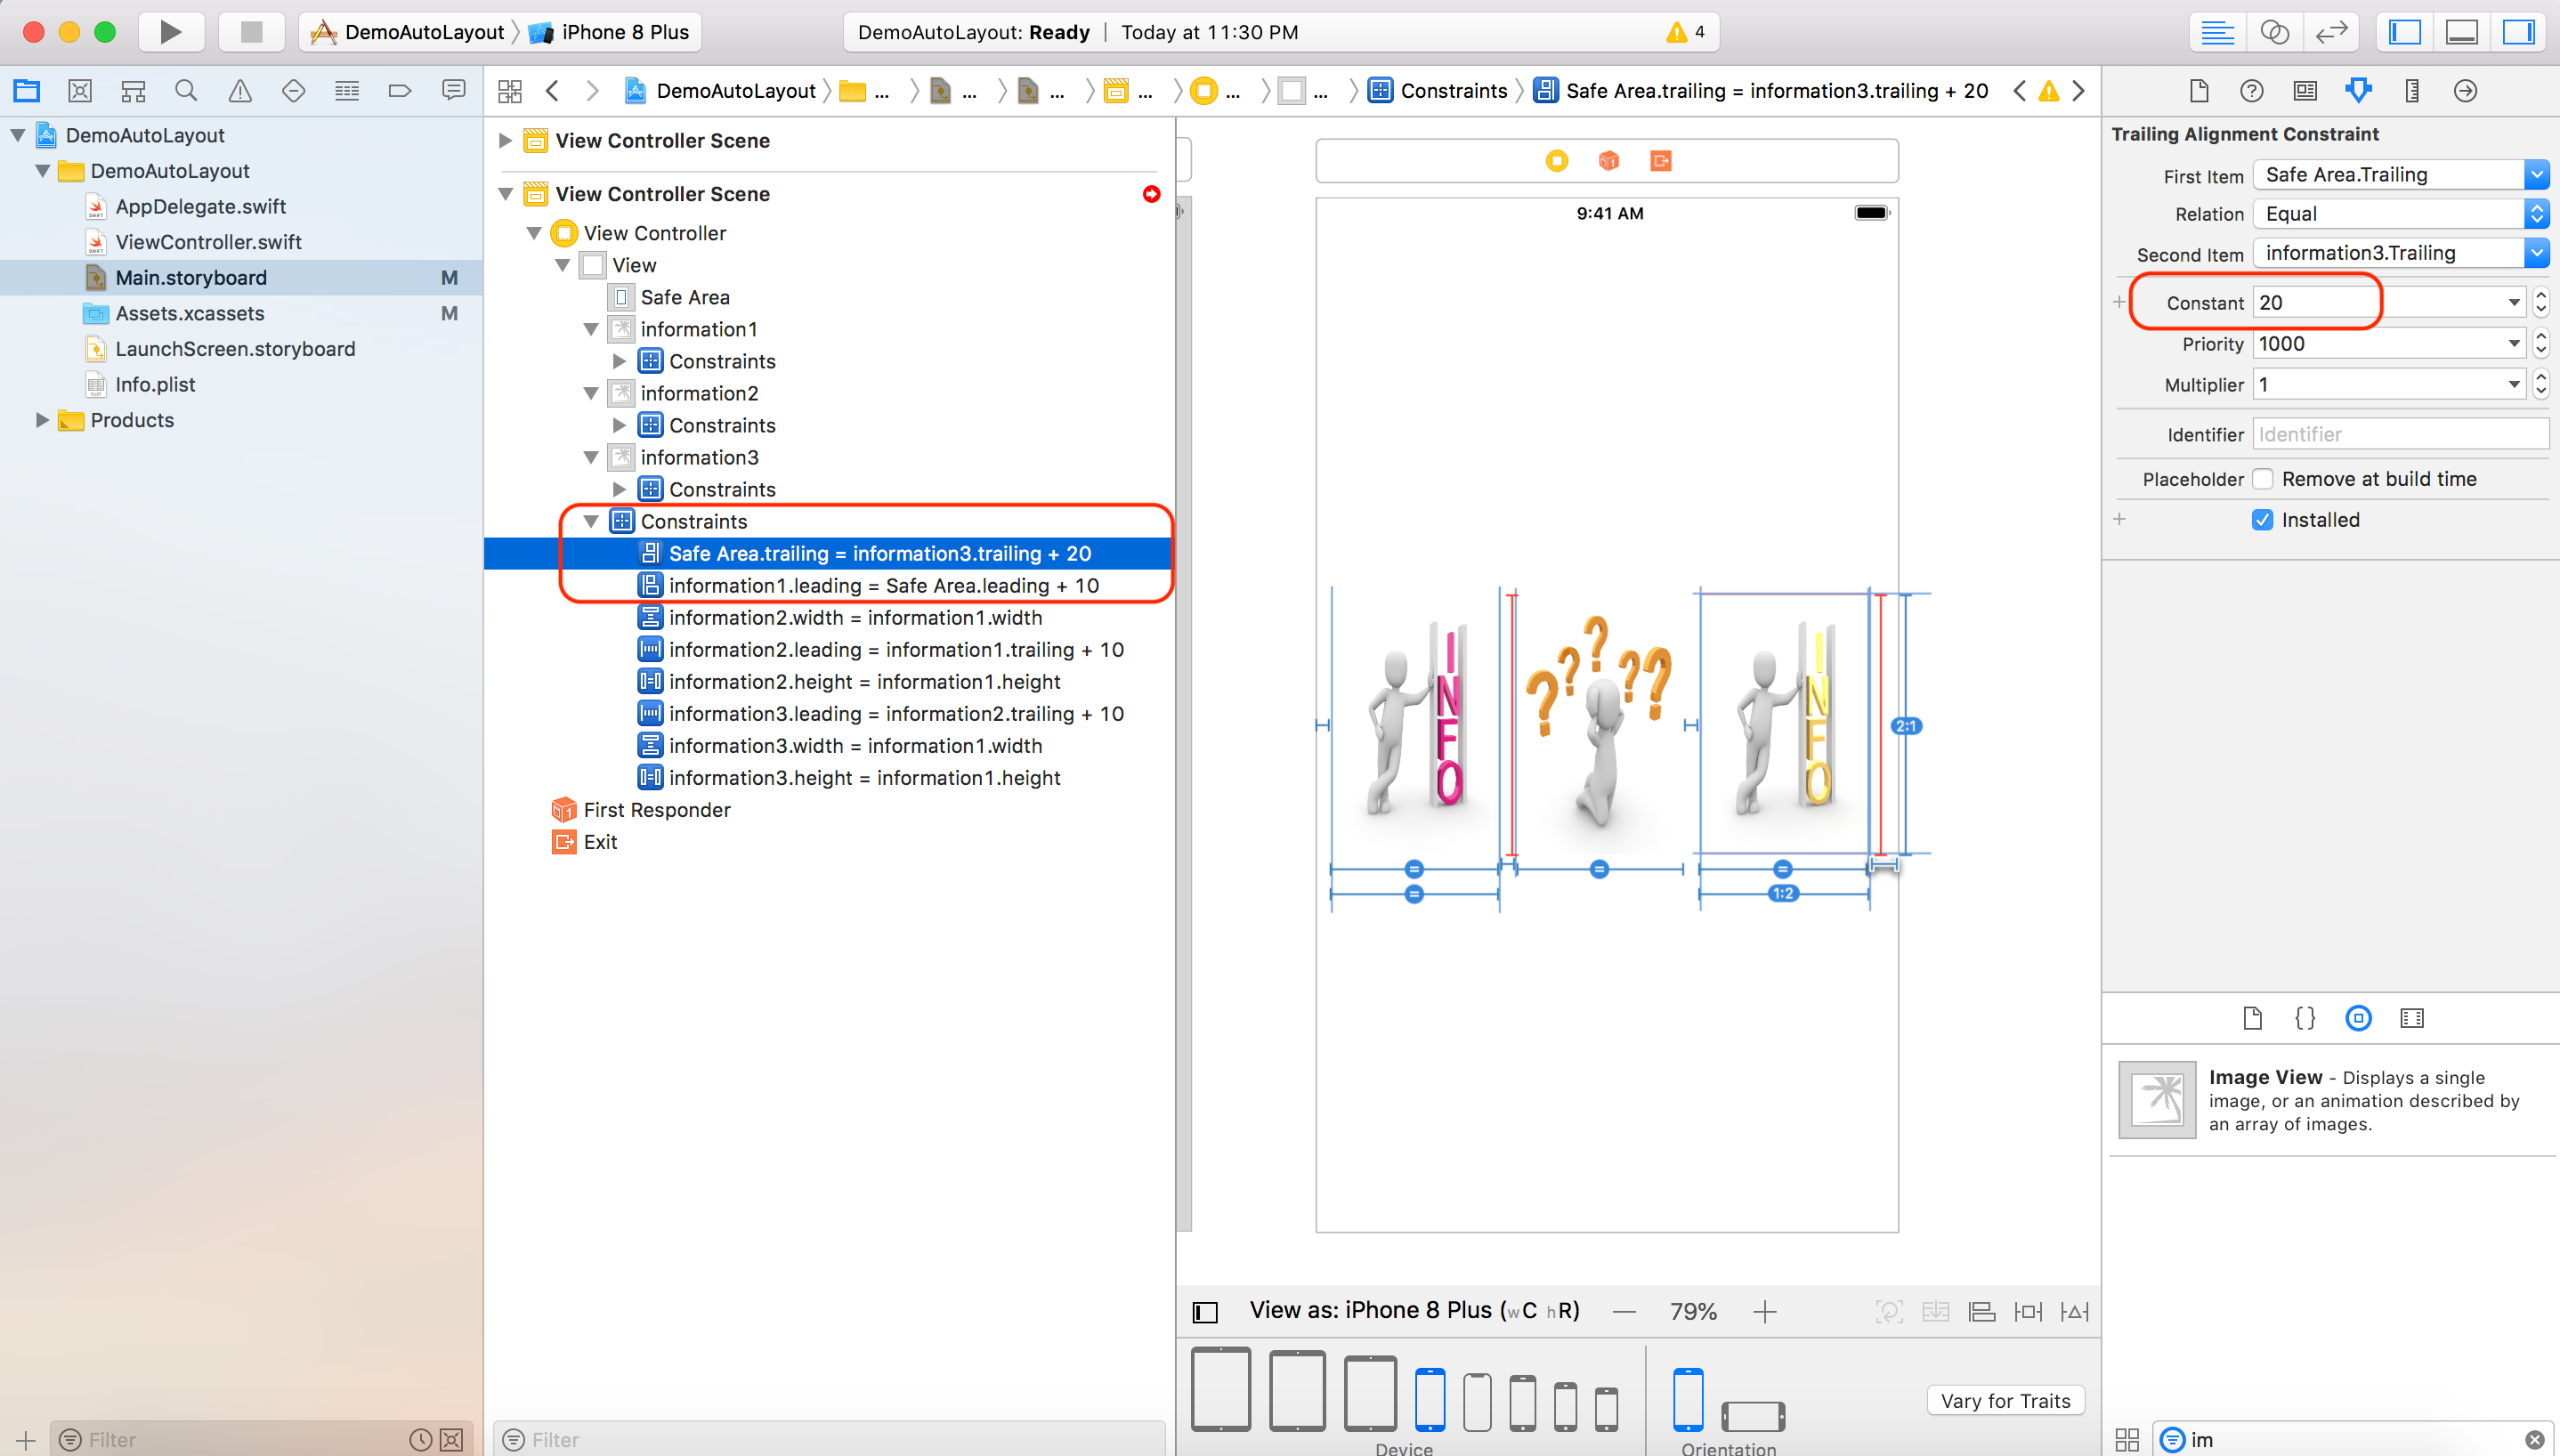Toggle the right inspector panel visibility
This screenshot has width=2560, height=1456.
(2520, 31)
